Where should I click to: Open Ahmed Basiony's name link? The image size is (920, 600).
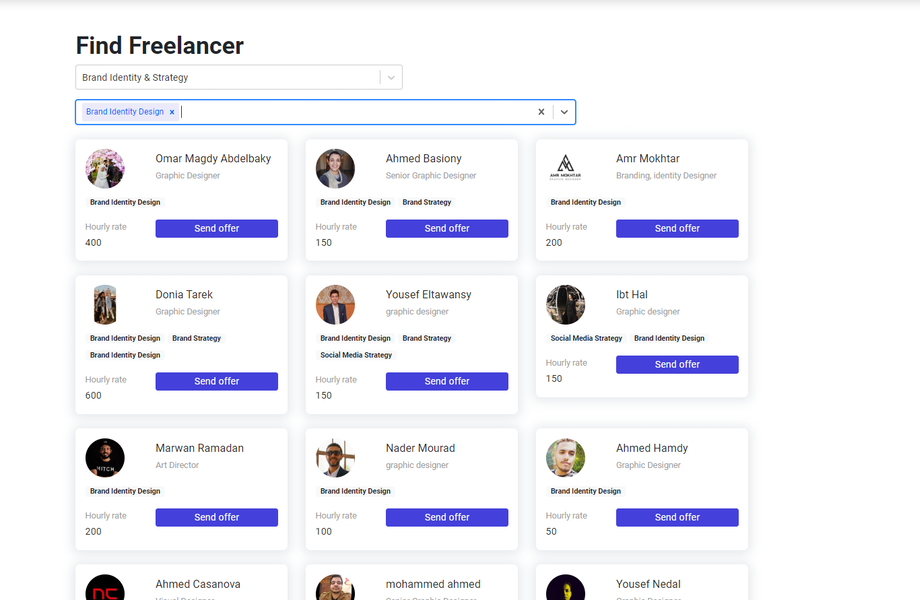(423, 158)
